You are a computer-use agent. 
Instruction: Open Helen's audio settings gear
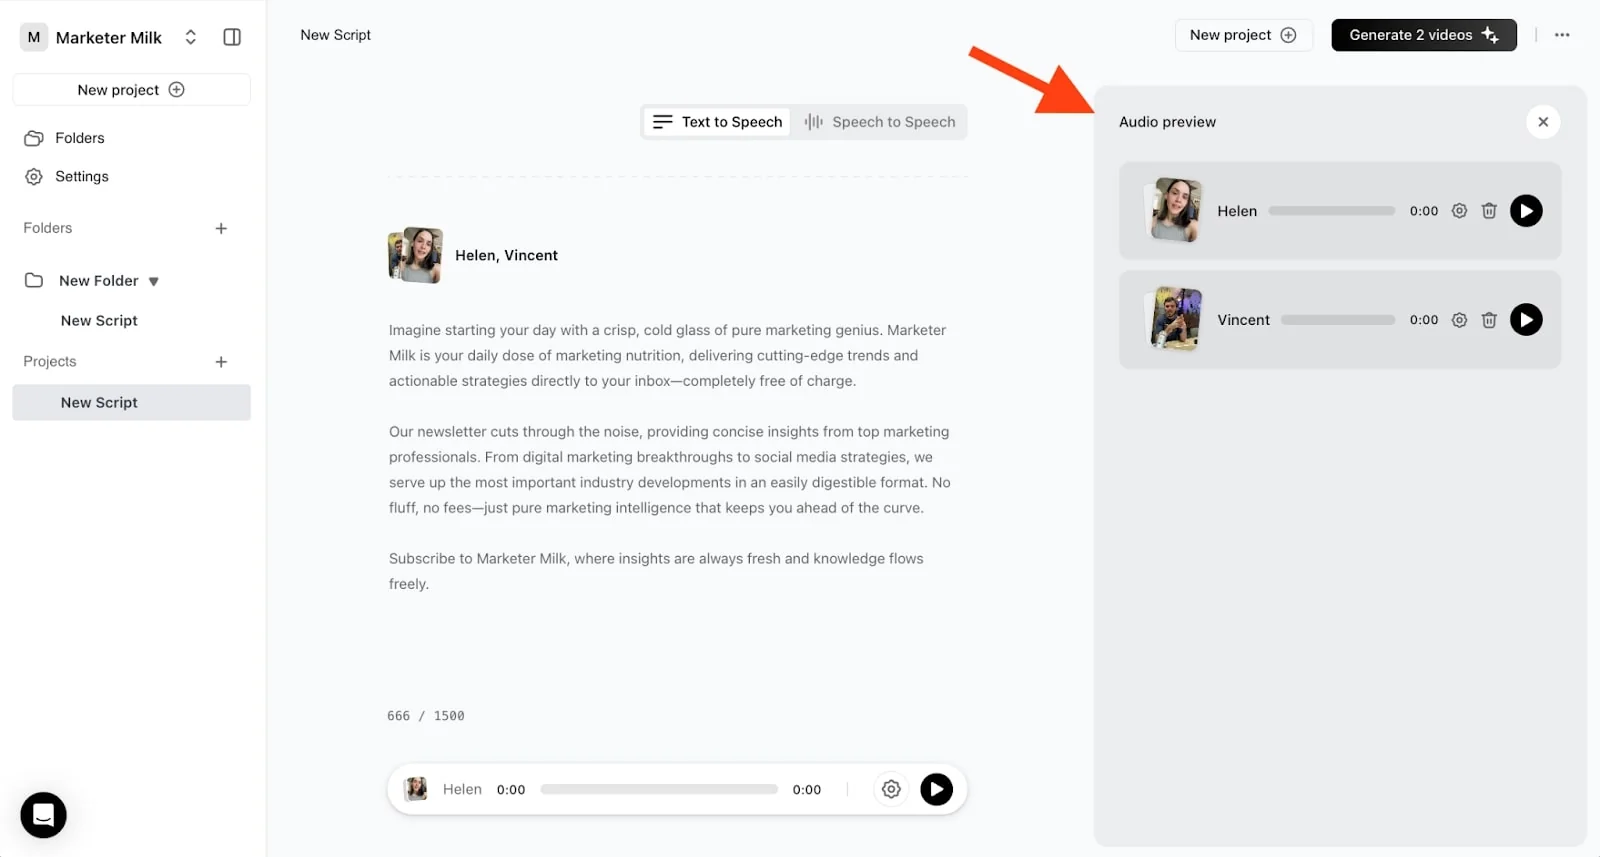1459,211
